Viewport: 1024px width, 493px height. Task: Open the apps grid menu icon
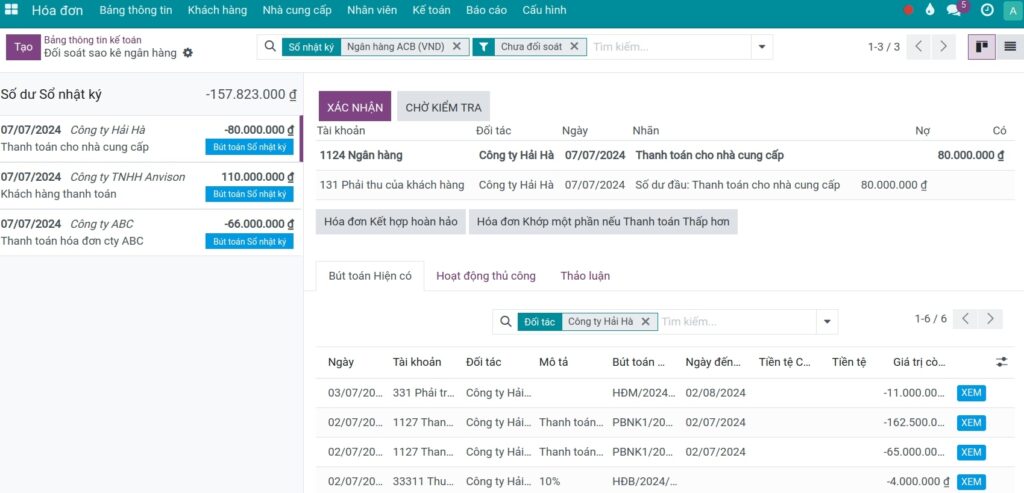(x=11, y=10)
